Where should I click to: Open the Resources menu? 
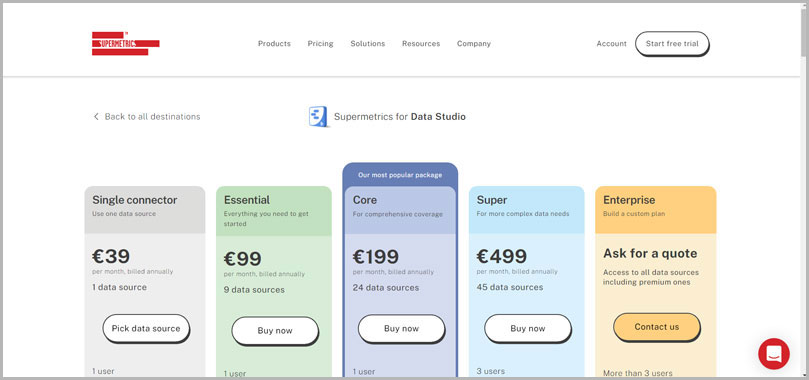tap(421, 44)
